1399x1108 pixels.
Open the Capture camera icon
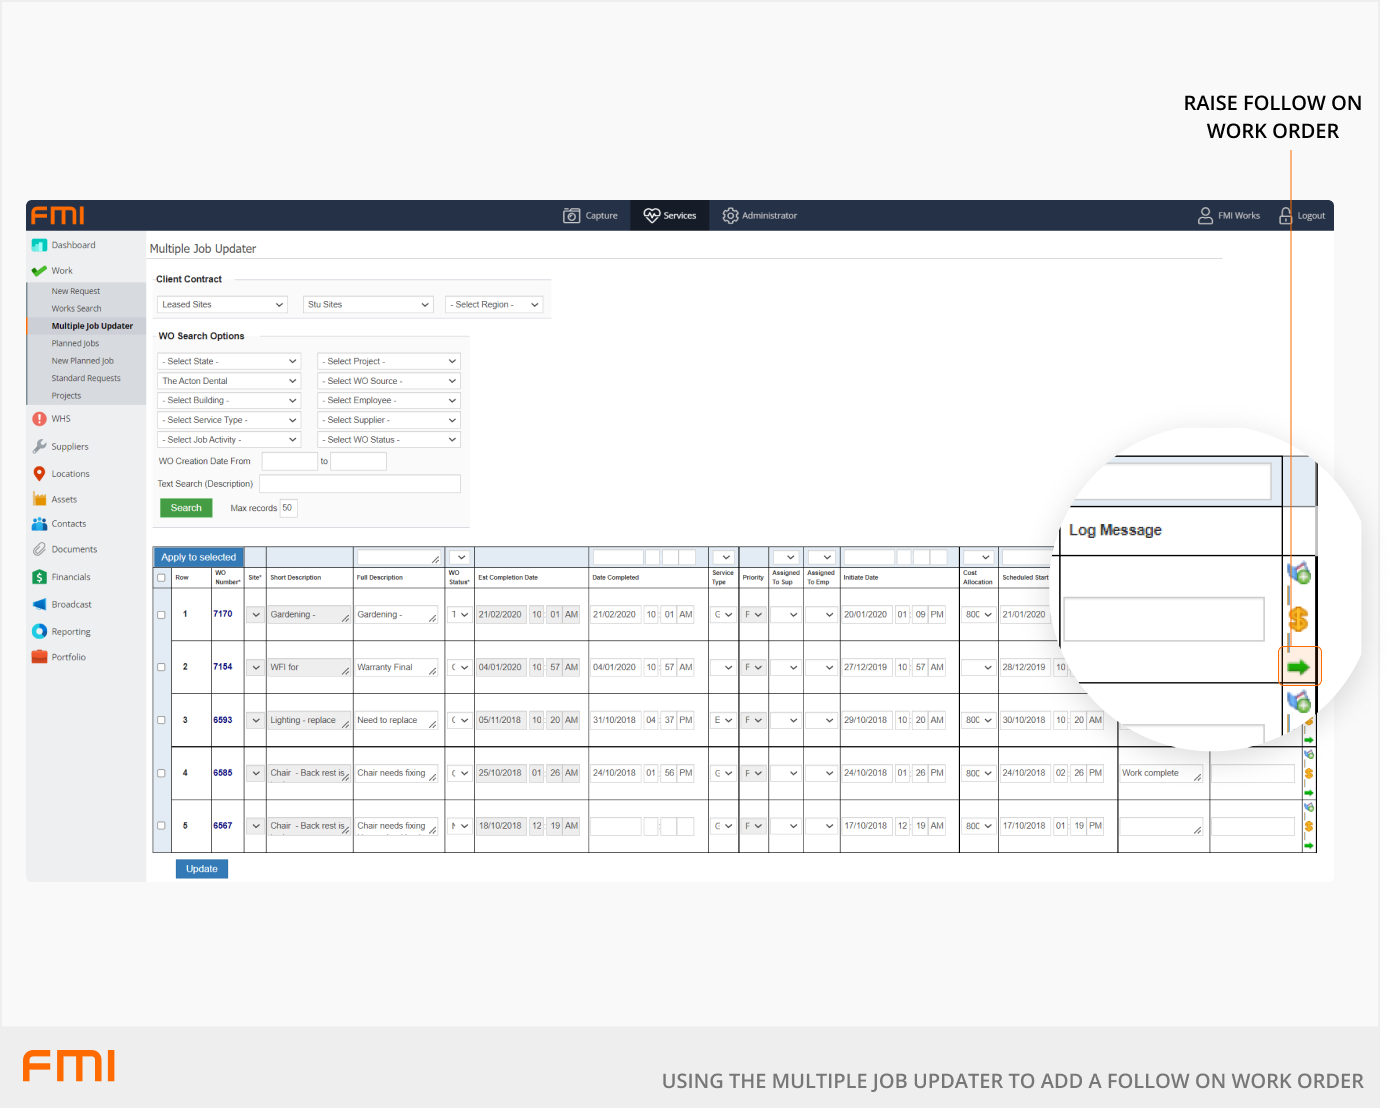coord(572,216)
